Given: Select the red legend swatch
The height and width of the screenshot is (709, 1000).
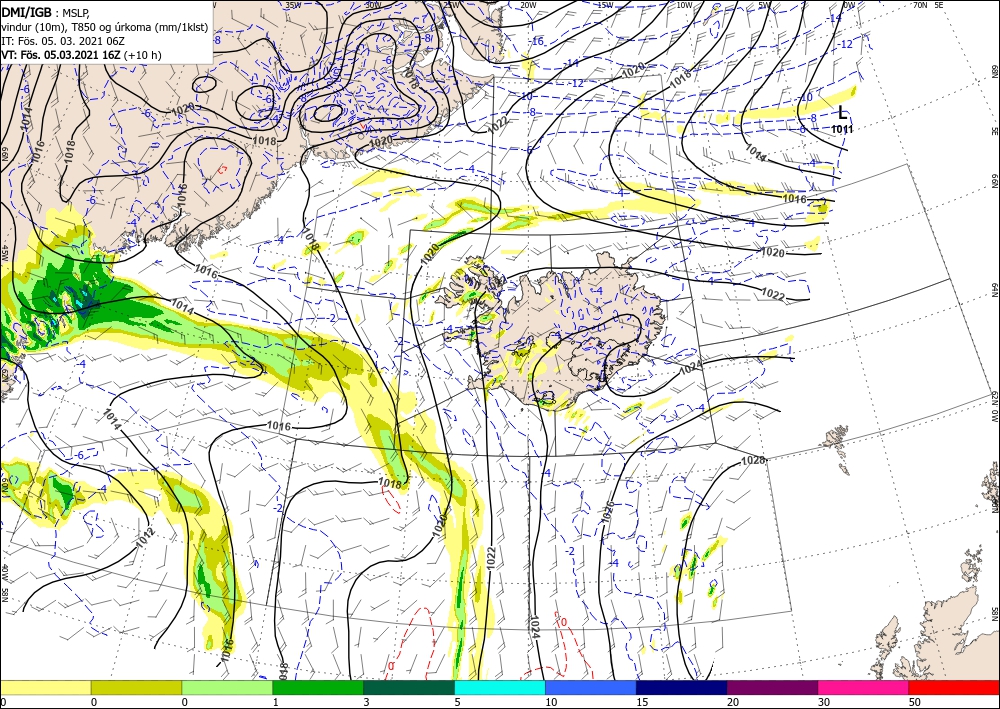Looking at the screenshot, I should (954, 687).
